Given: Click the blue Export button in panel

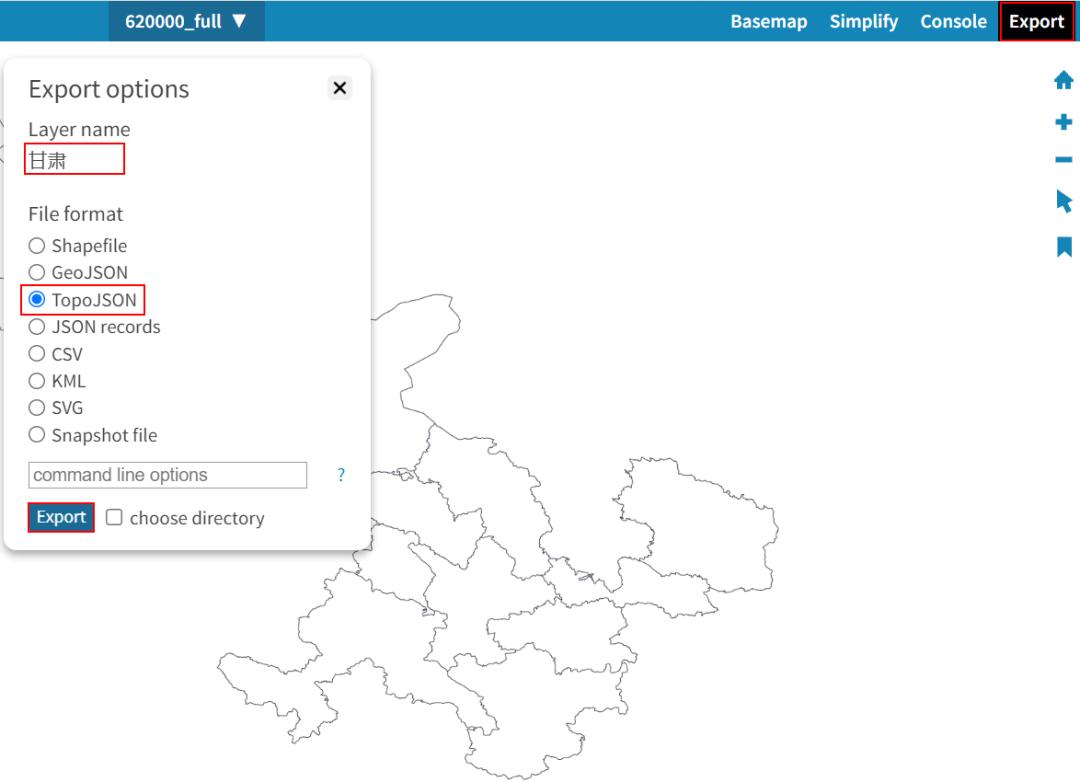Looking at the screenshot, I should tap(61, 517).
